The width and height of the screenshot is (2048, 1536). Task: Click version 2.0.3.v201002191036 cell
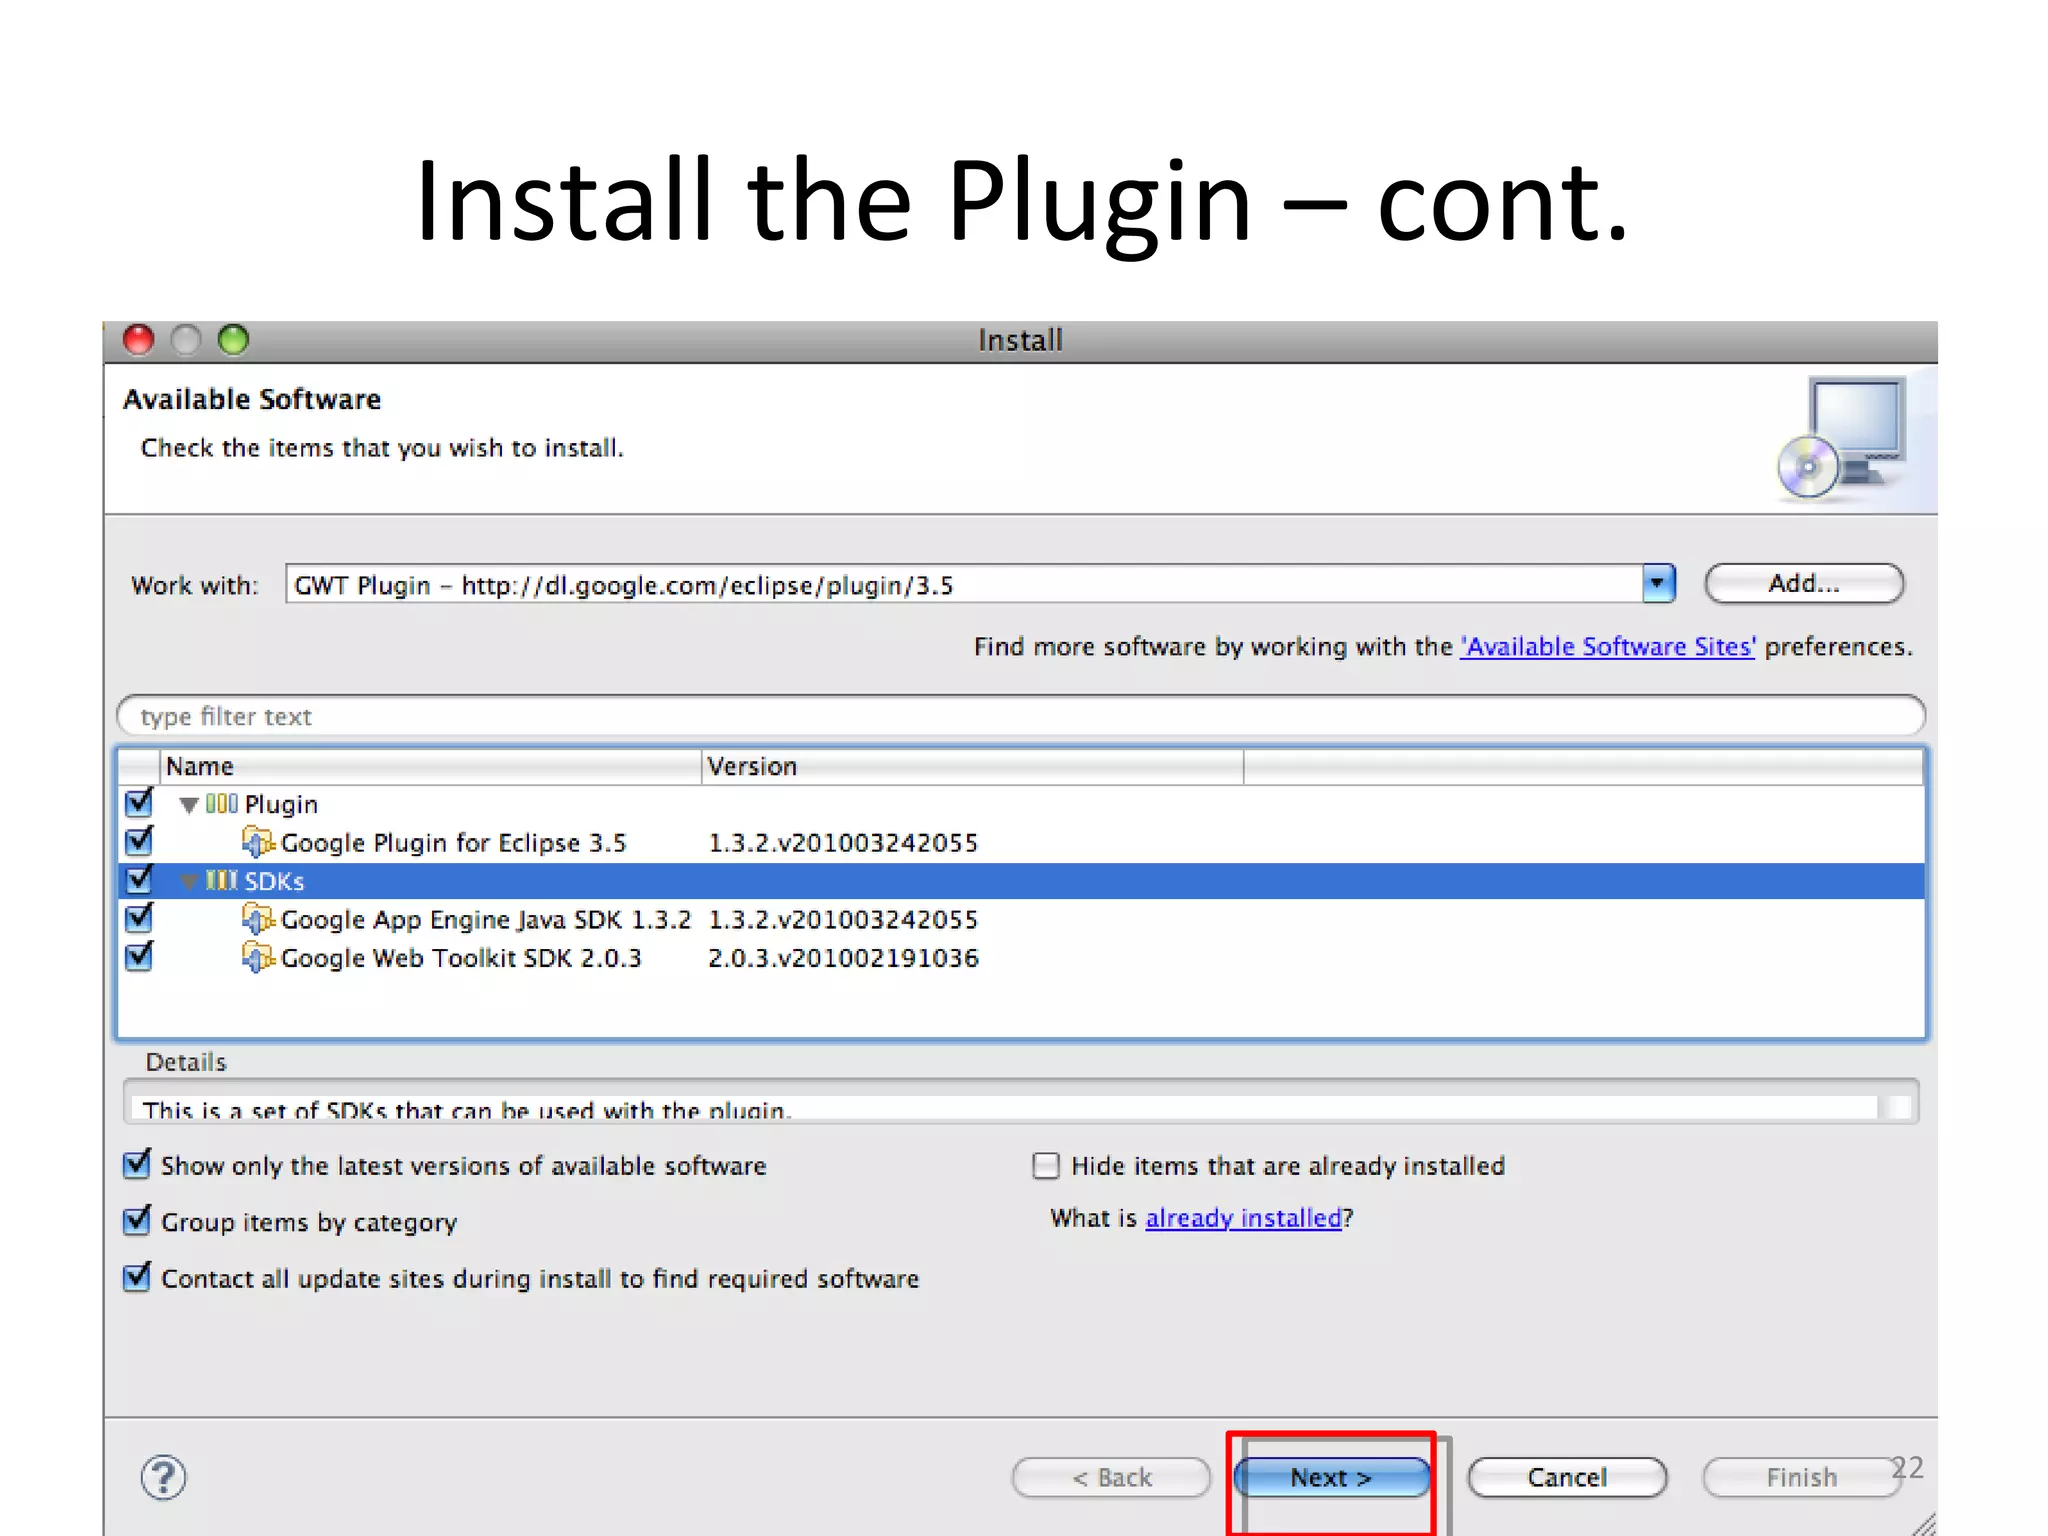pos(843,958)
